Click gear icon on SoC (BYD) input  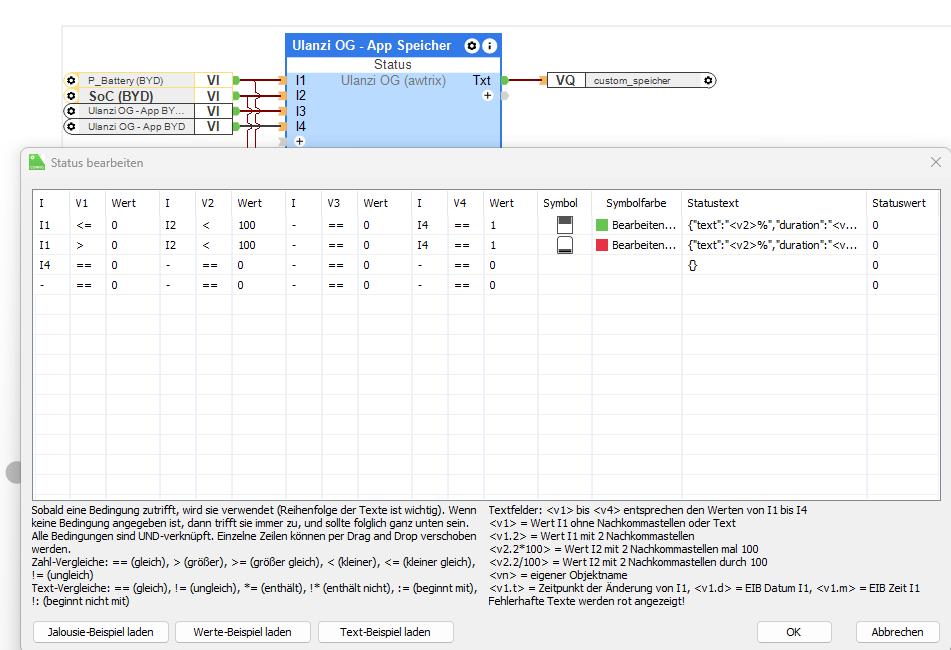(x=72, y=96)
